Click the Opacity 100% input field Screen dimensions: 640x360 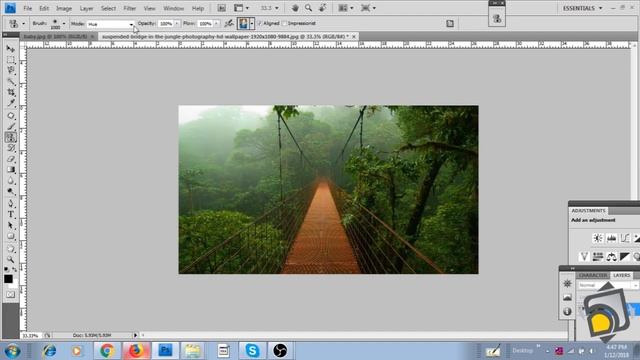pyautogui.click(x=166, y=24)
